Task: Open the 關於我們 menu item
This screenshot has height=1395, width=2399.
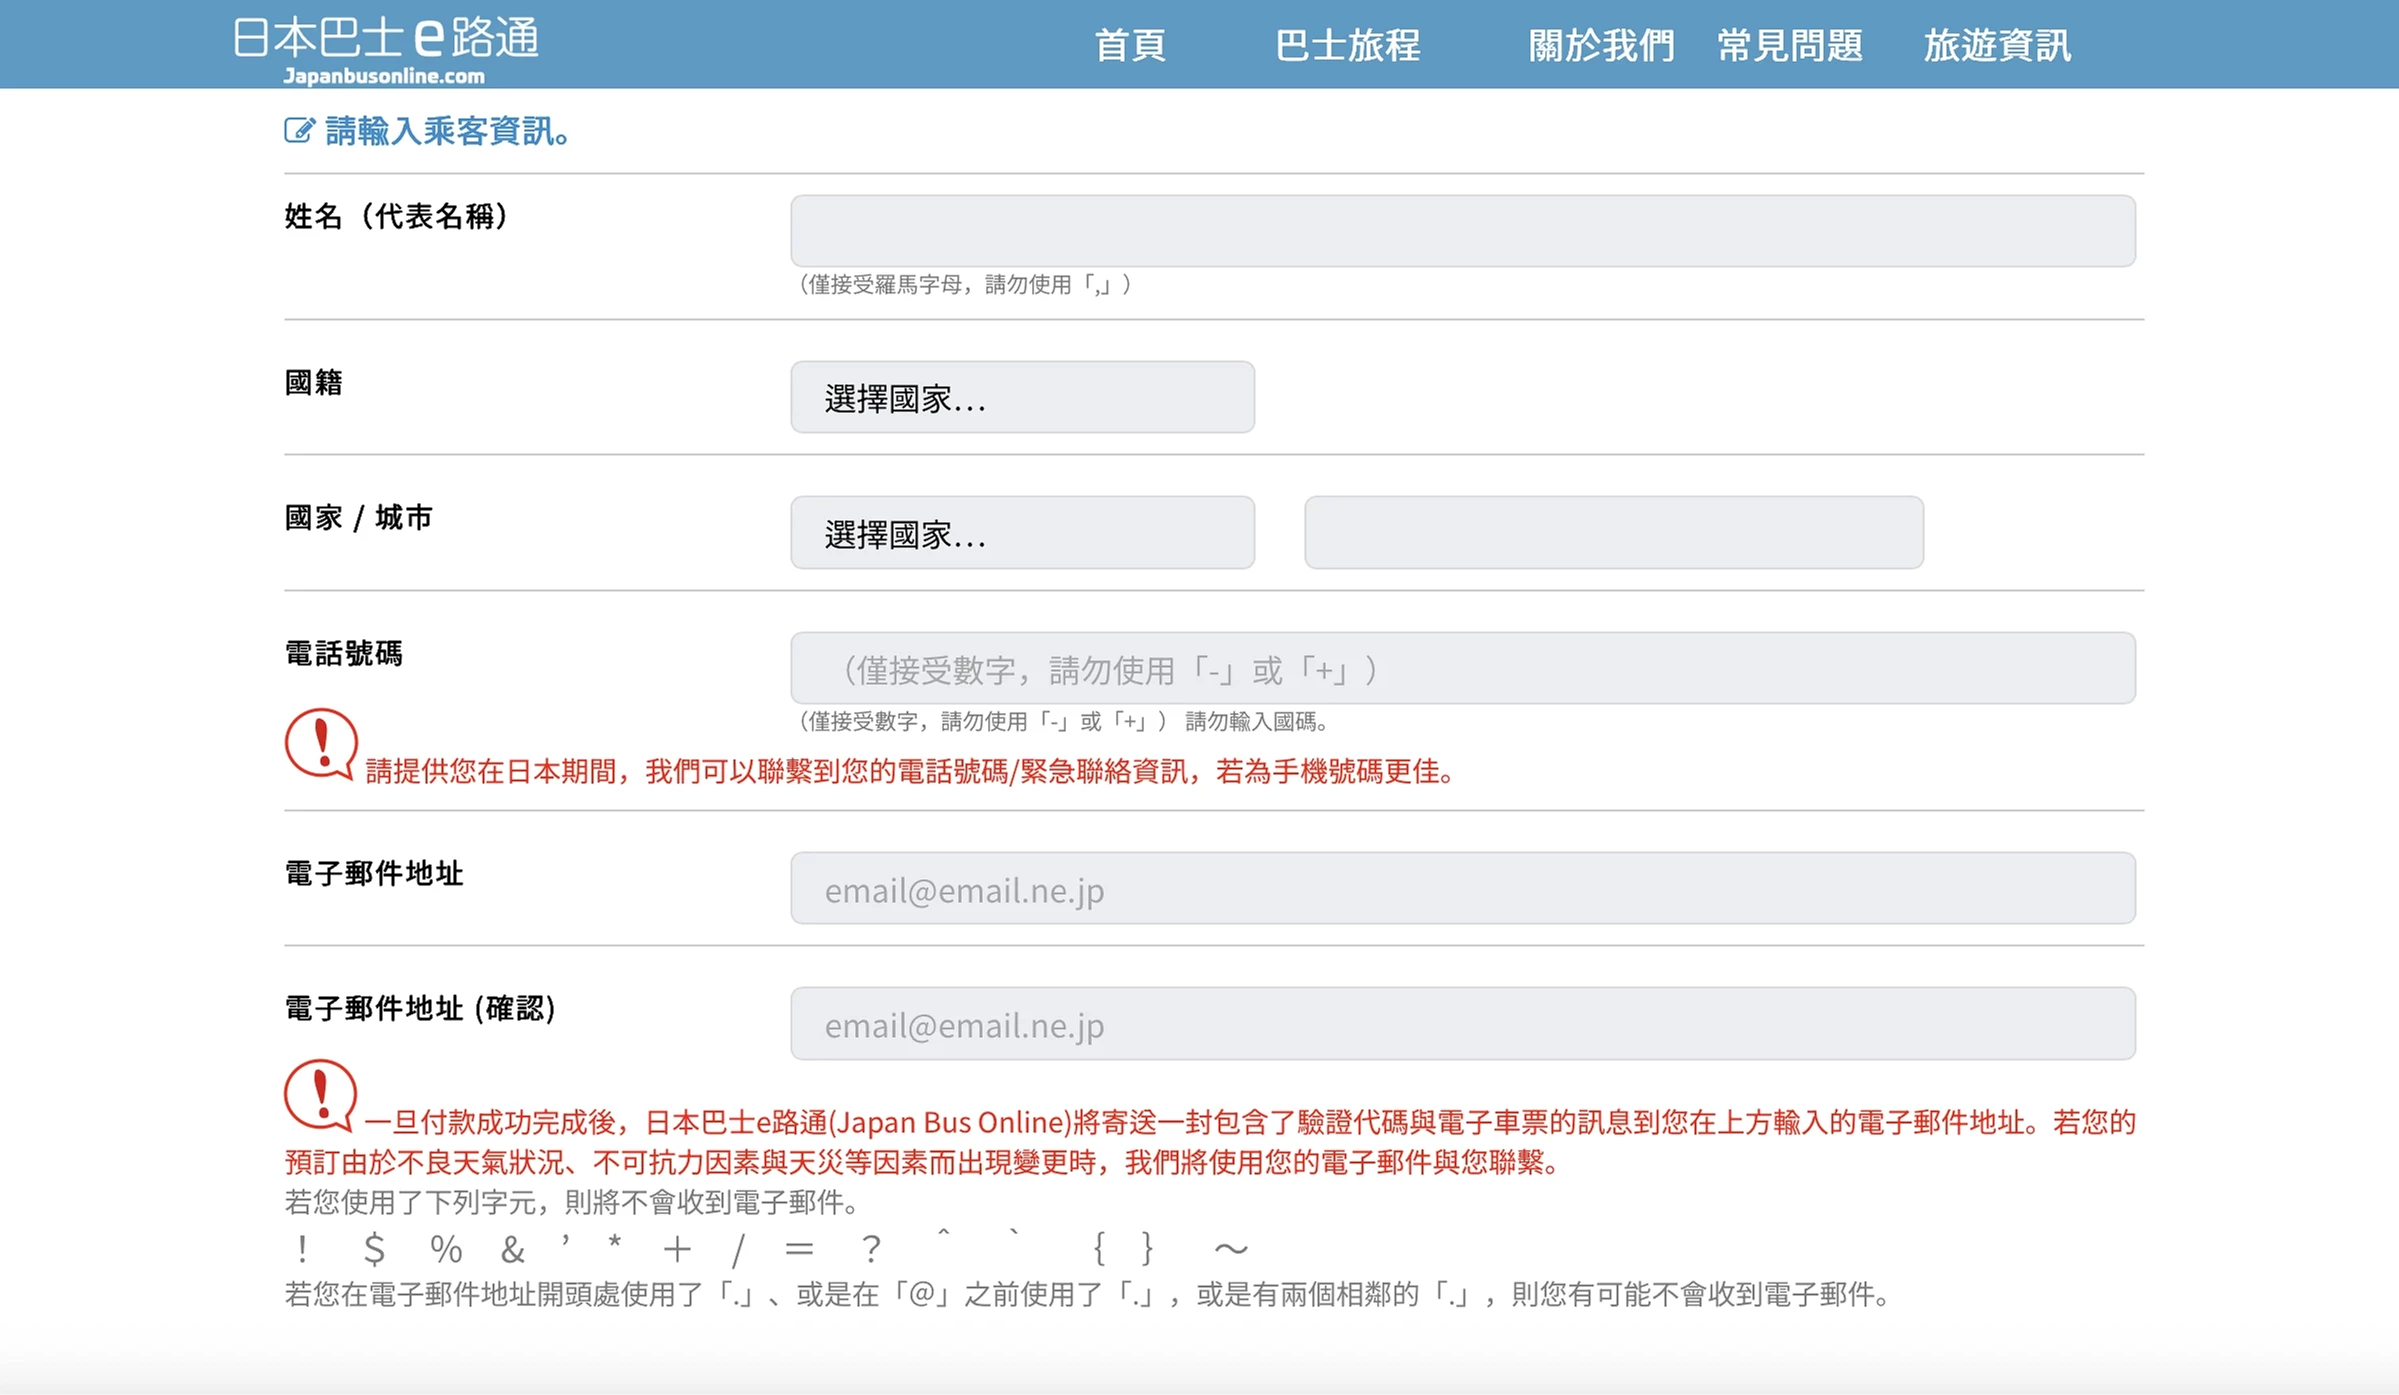Action: pyautogui.click(x=1601, y=46)
